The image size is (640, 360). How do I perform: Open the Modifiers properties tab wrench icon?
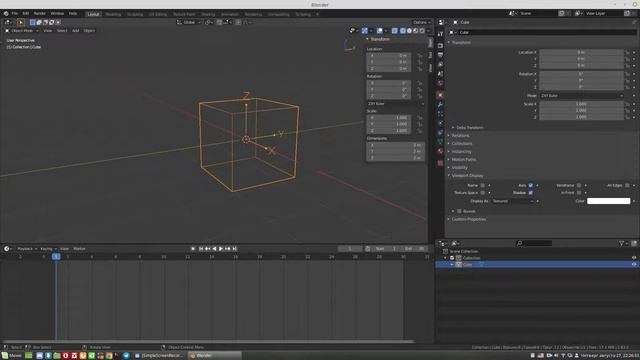pos(440,104)
